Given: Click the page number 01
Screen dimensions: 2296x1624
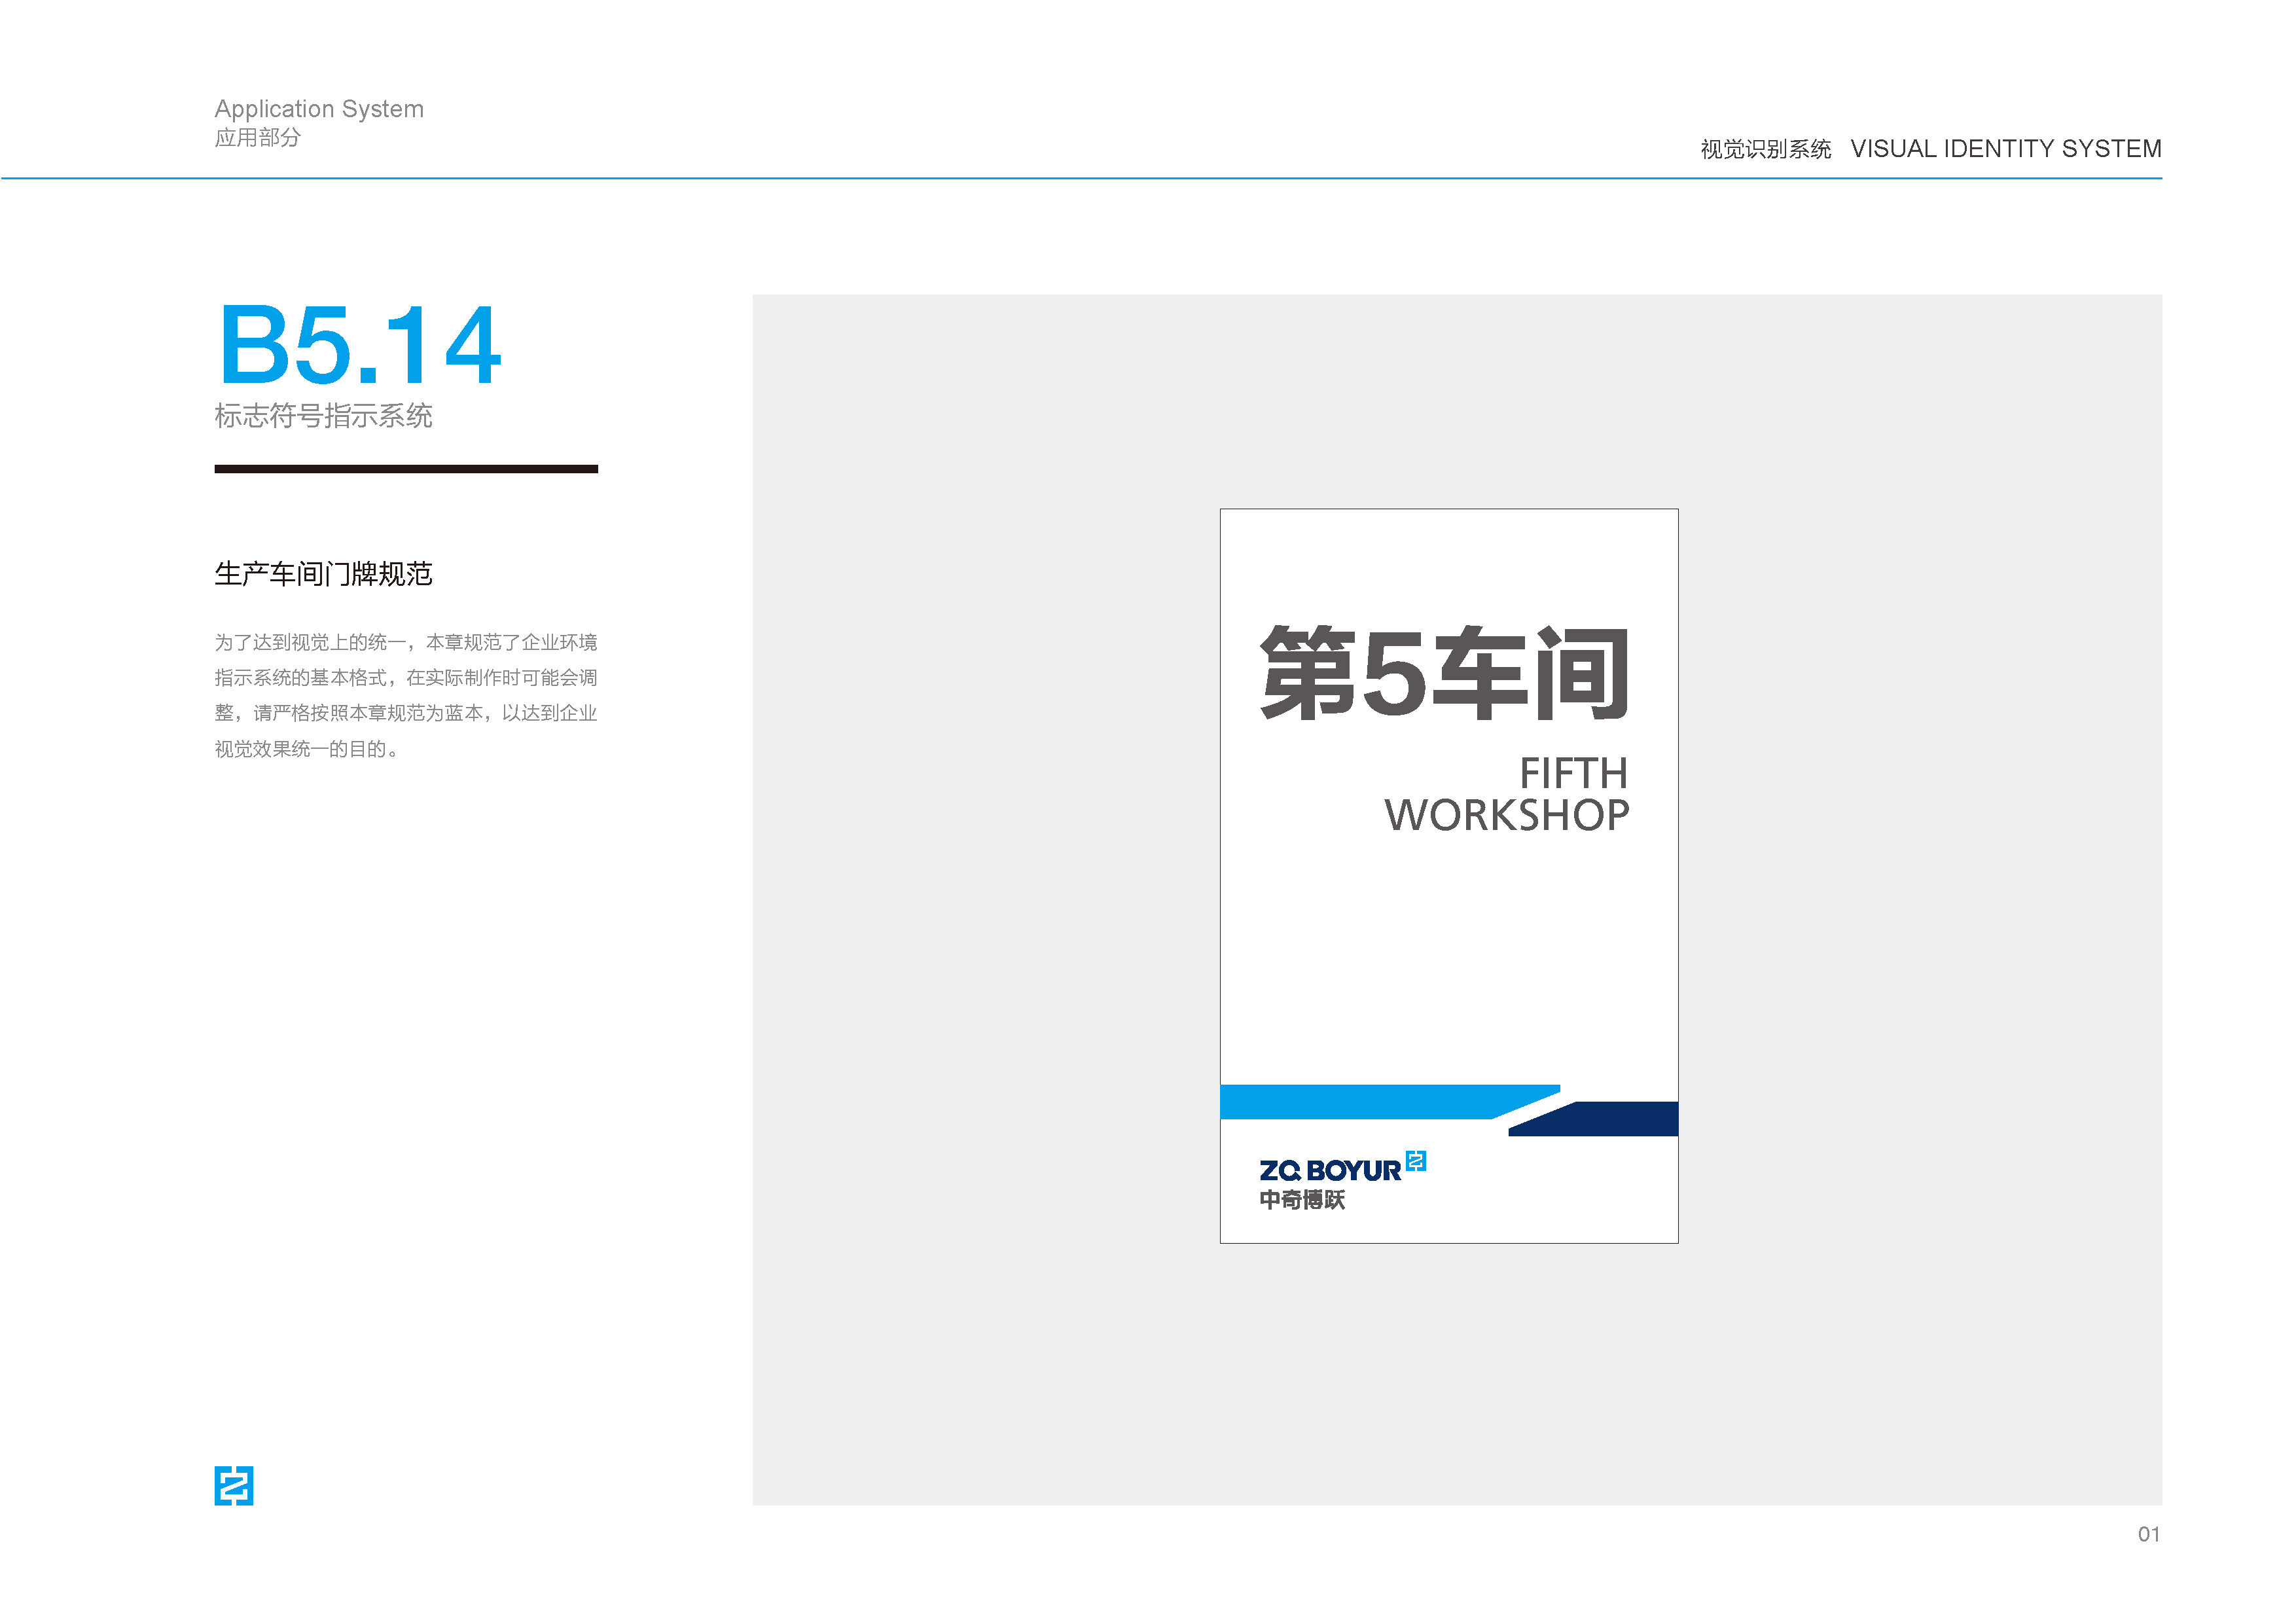Looking at the screenshot, I should tap(2148, 1534).
